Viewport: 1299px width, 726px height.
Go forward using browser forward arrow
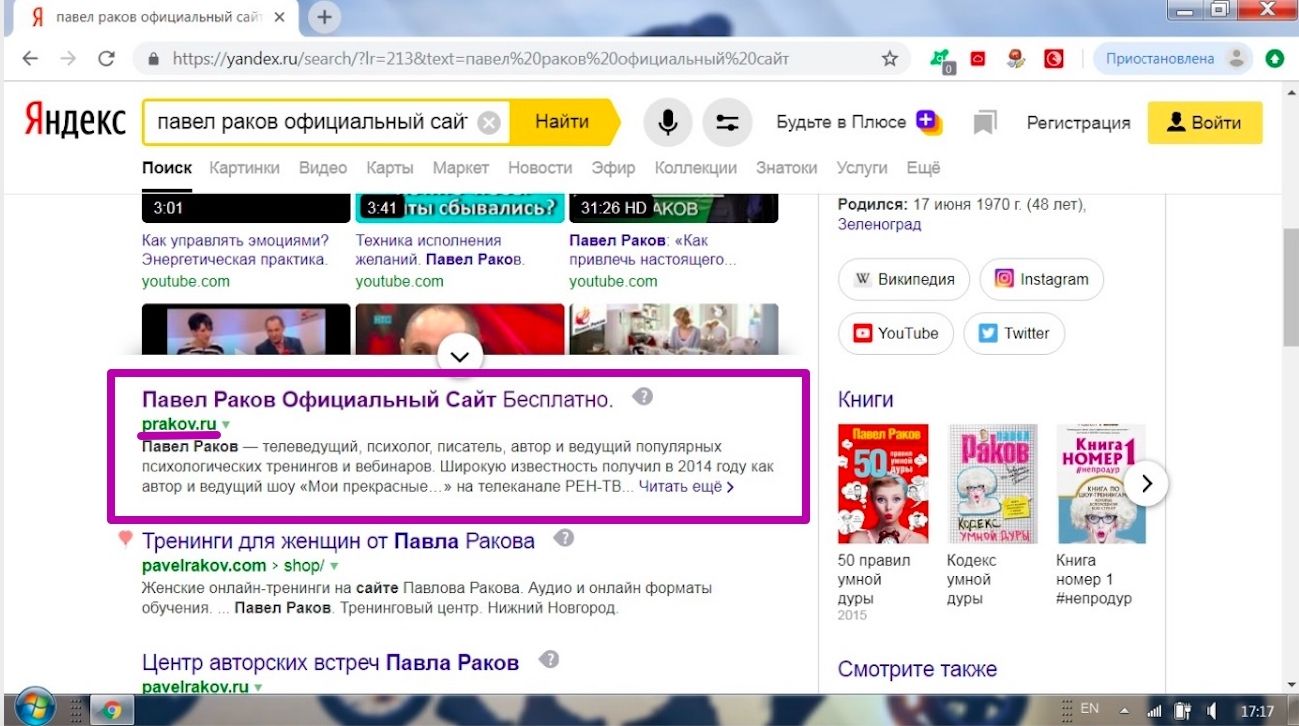[x=68, y=59]
